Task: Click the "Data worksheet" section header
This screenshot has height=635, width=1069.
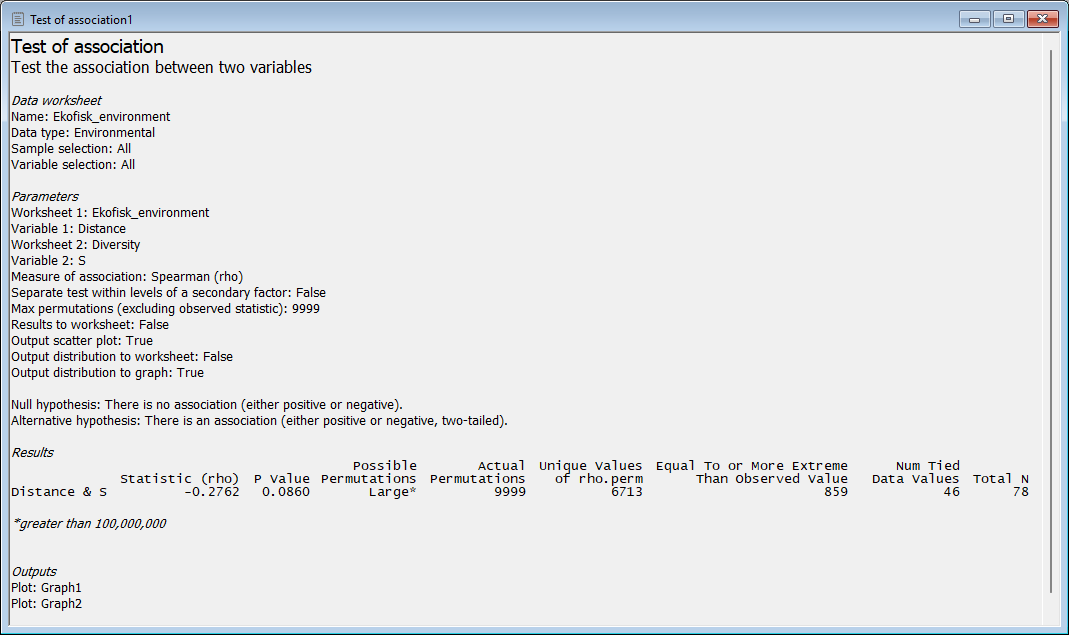Action: click(x=56, y=101)
